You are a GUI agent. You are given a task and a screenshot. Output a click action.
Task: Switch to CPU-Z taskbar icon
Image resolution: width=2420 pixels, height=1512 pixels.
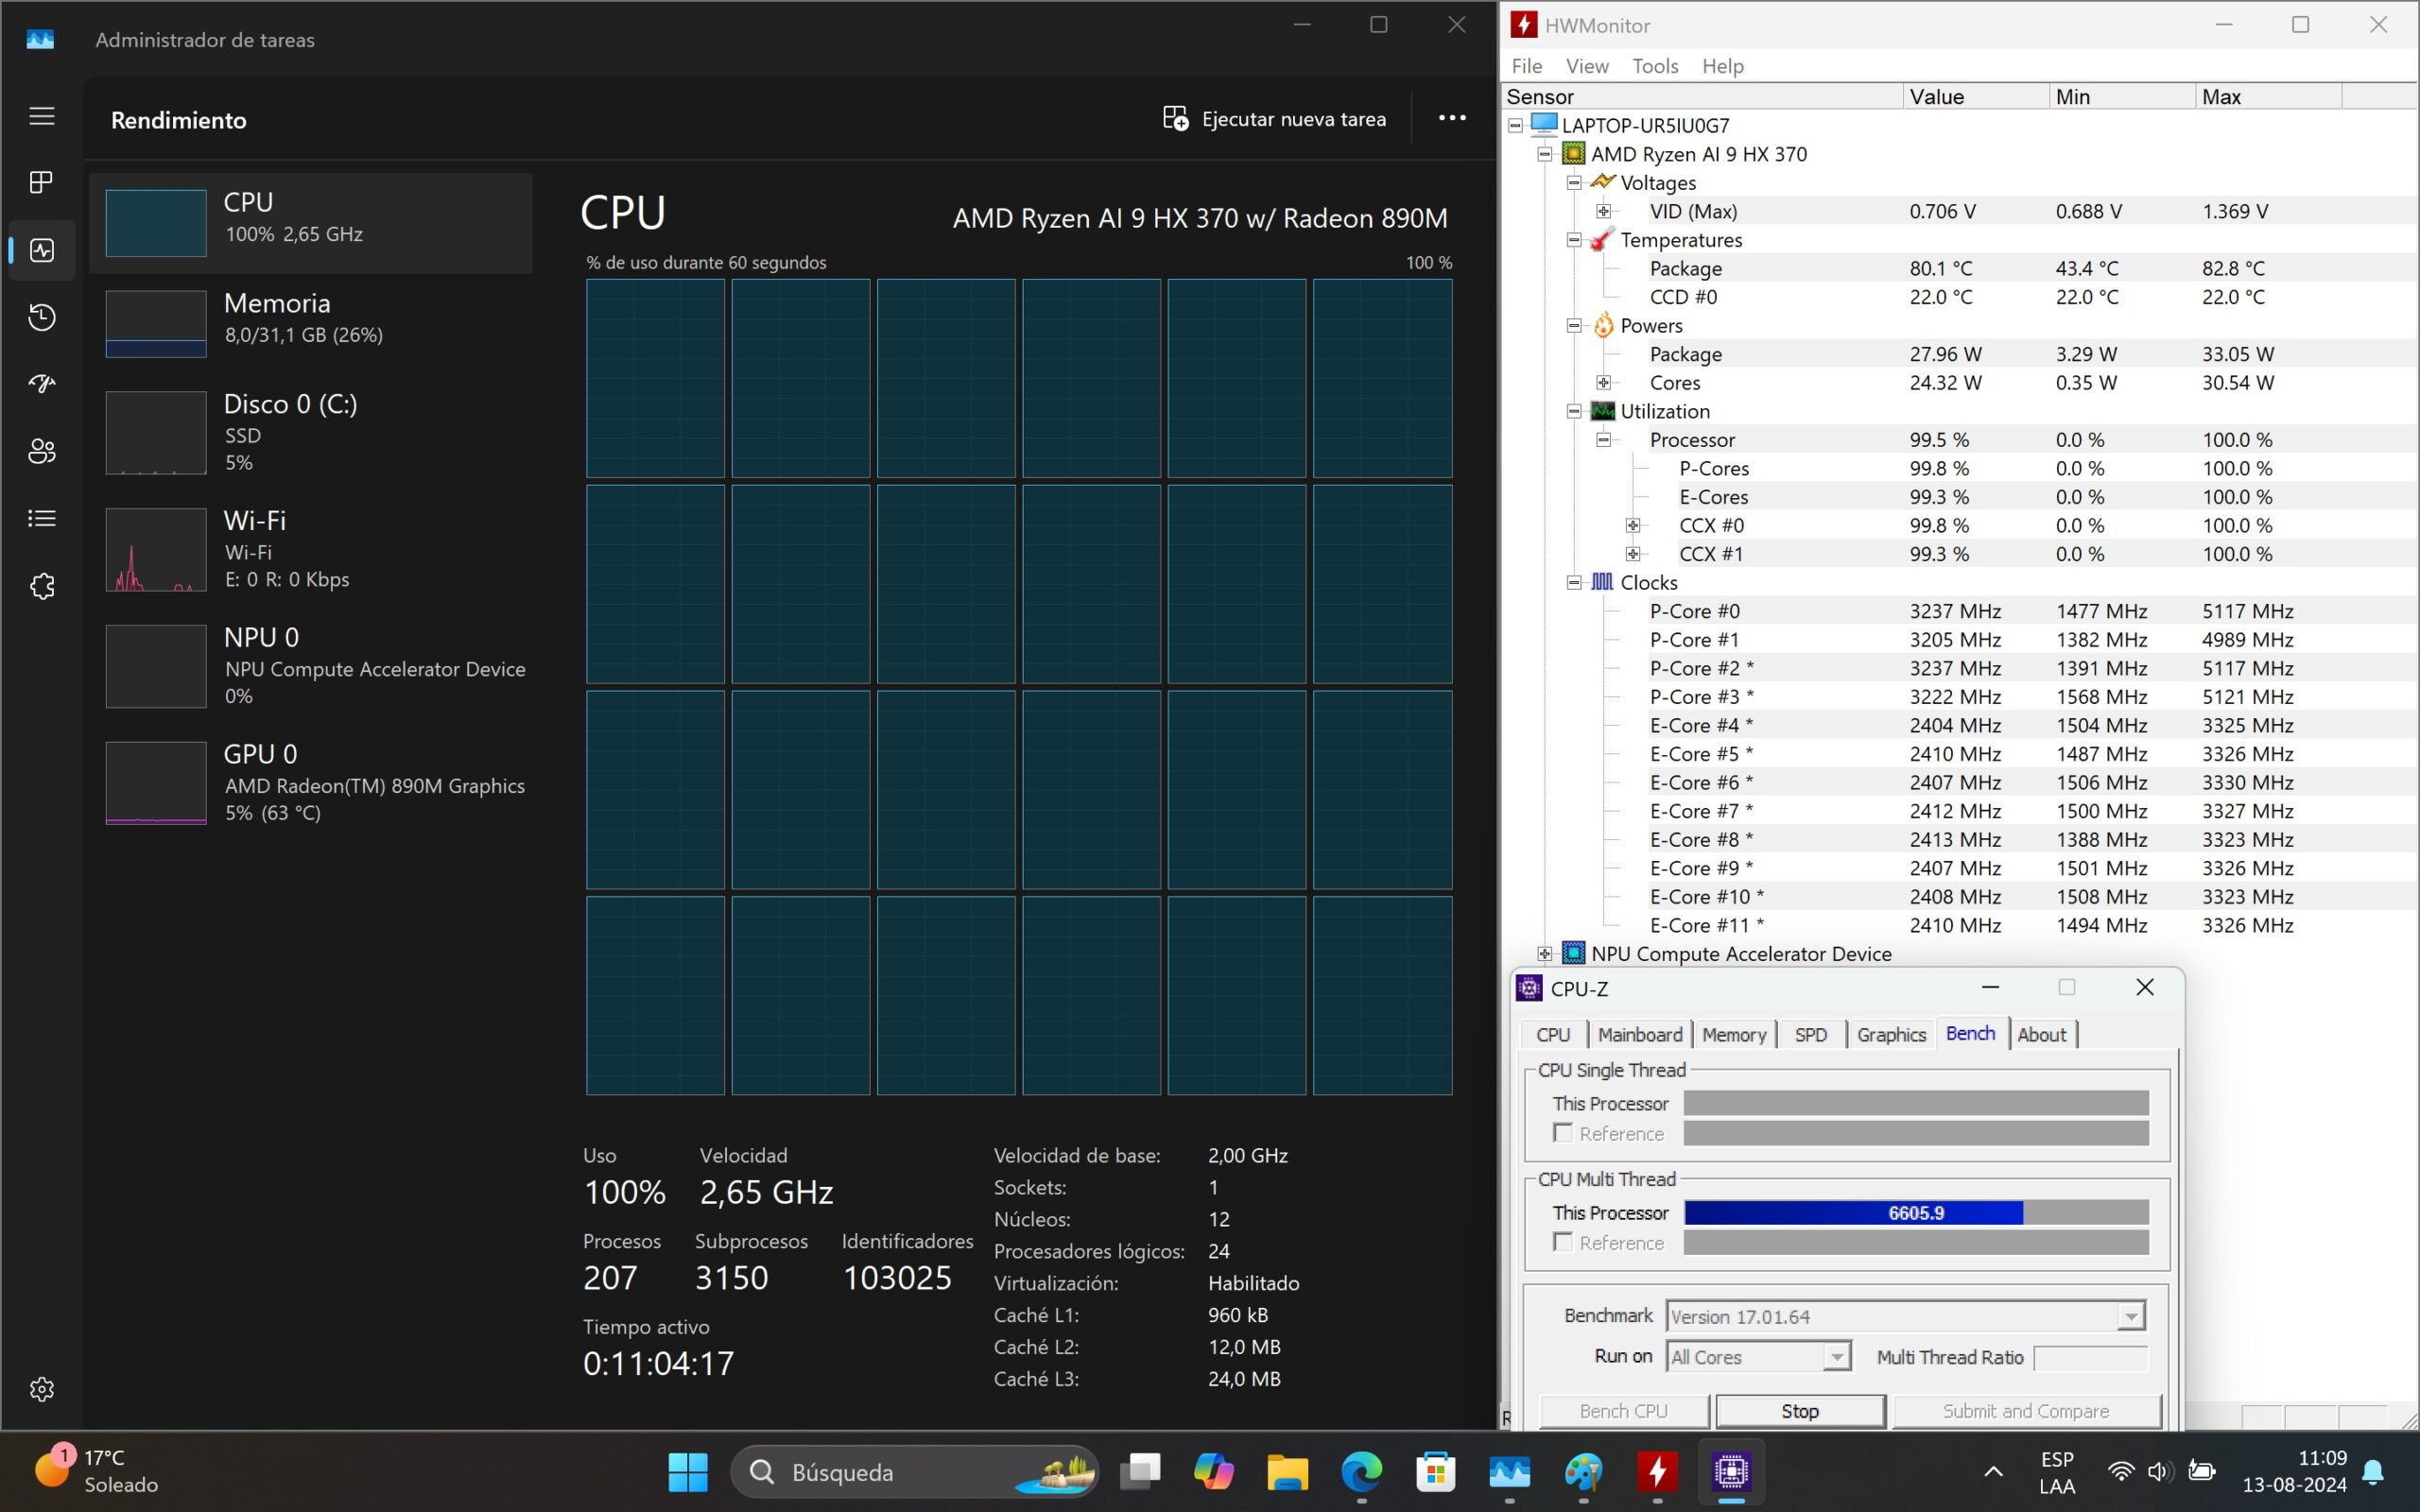[x=1731, y=1472]
